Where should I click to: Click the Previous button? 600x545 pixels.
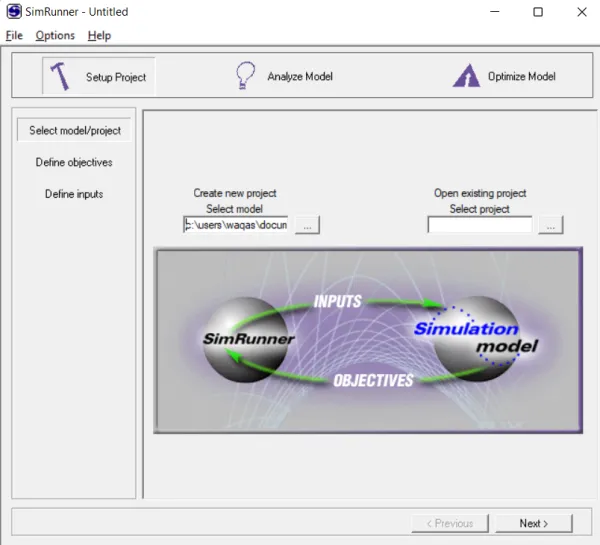click(x=450, y=523)
